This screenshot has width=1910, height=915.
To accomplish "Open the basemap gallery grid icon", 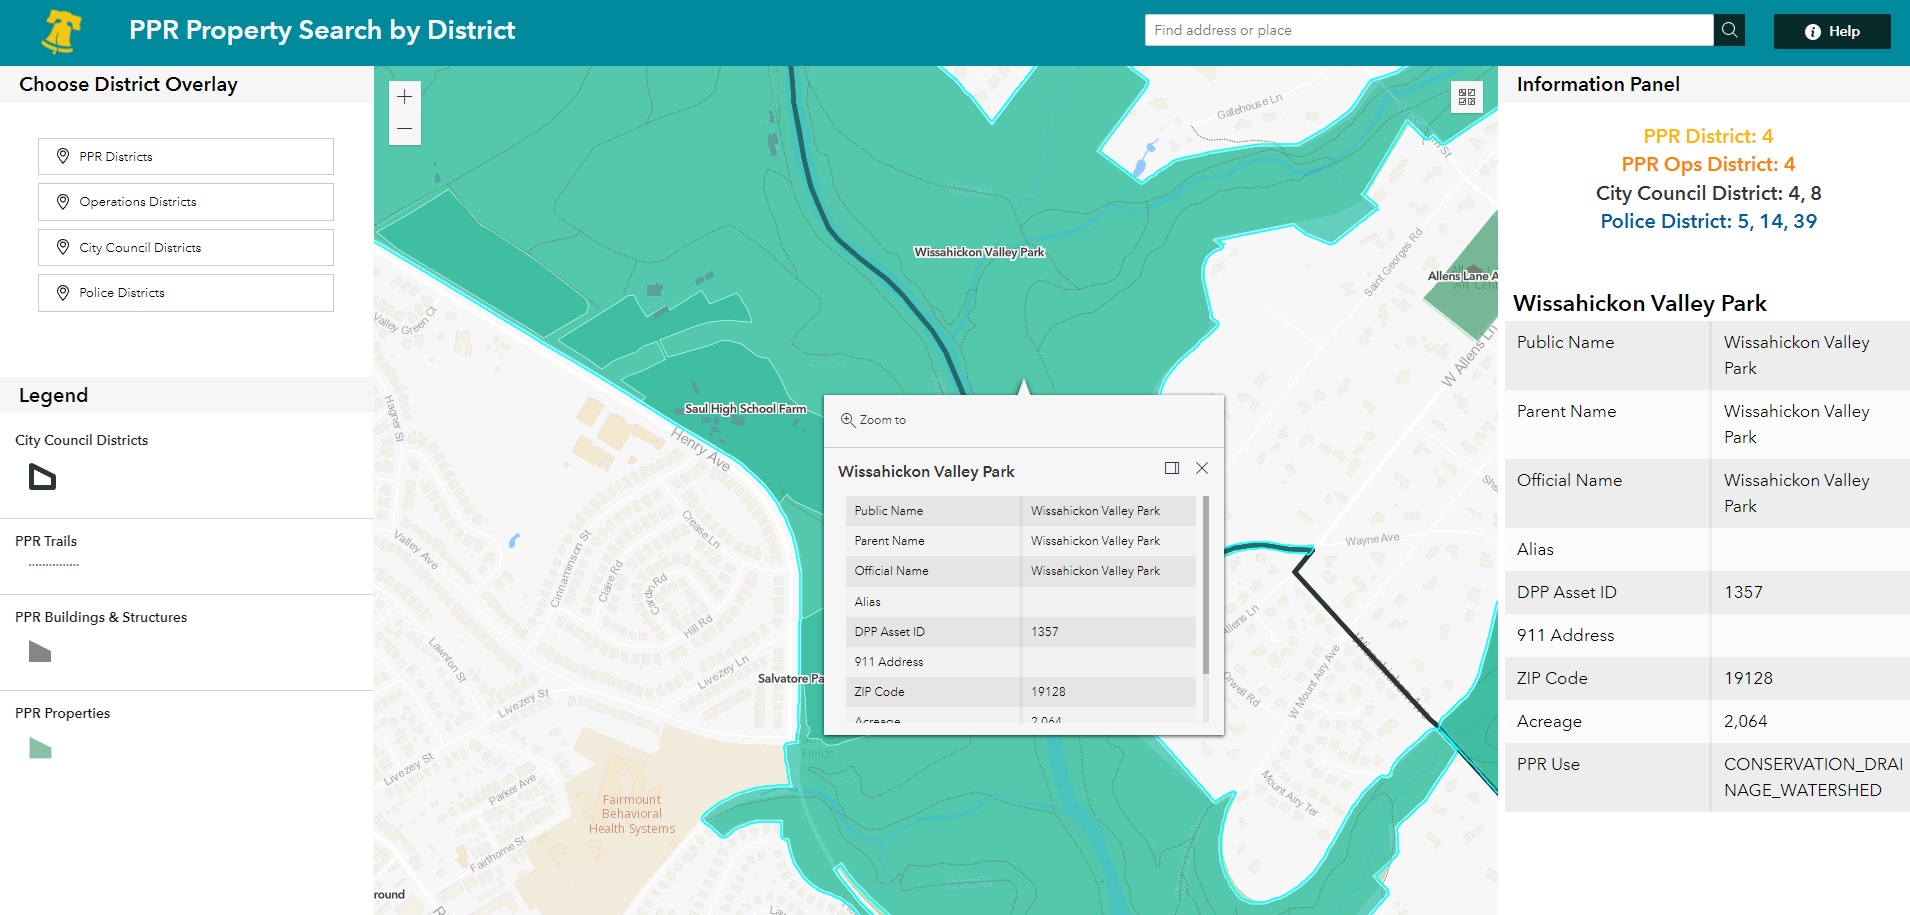I will pos(1466,97).
